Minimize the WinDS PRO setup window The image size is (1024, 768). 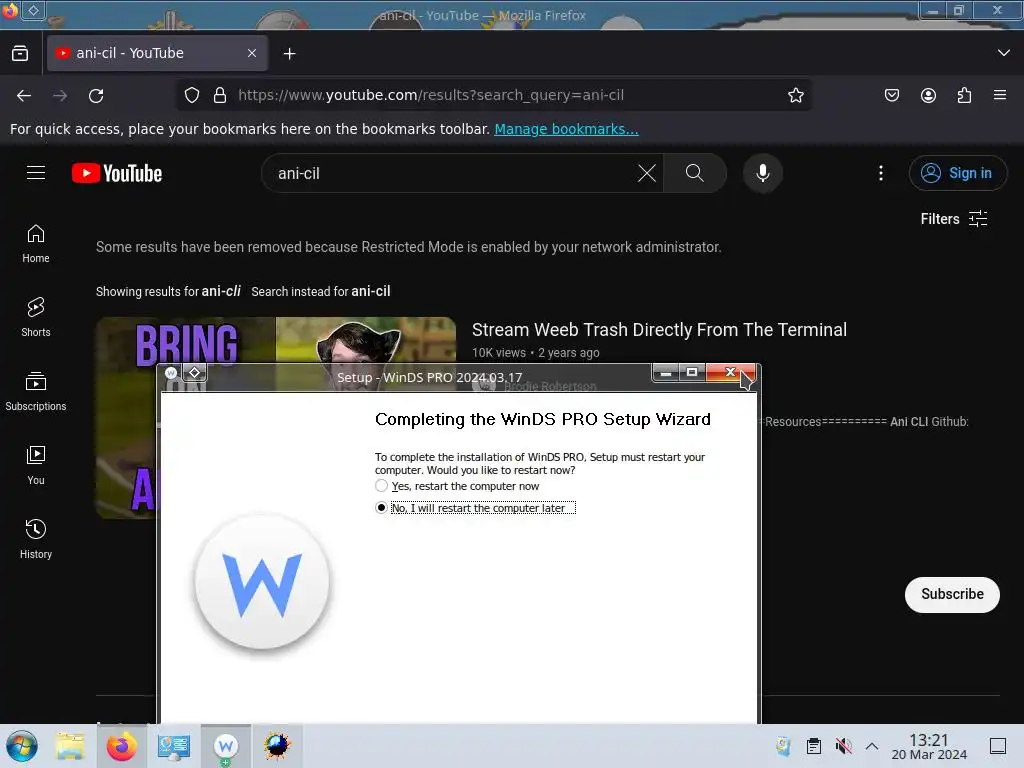(x=665, y=373)
